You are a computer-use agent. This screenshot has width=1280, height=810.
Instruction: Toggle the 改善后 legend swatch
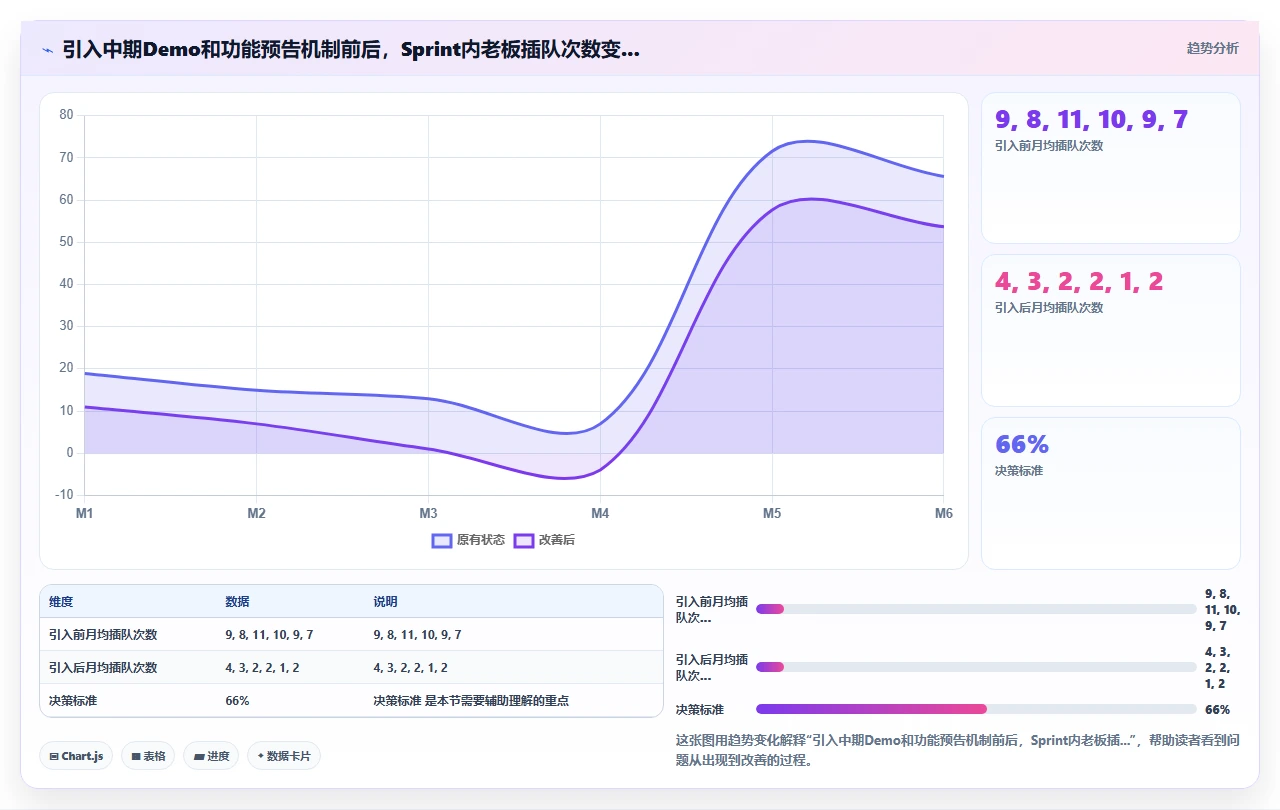tap(524, 540)
